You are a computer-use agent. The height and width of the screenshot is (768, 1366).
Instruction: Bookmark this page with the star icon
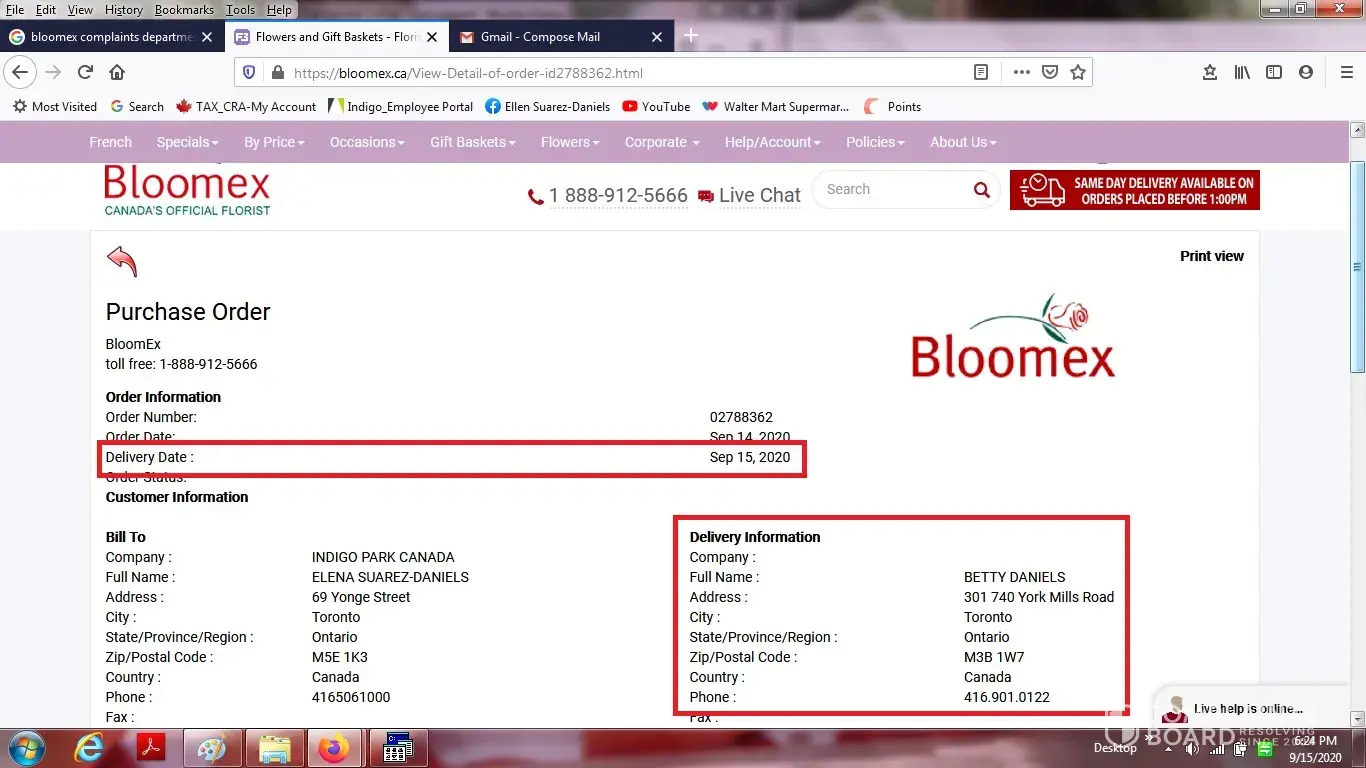1077,72
